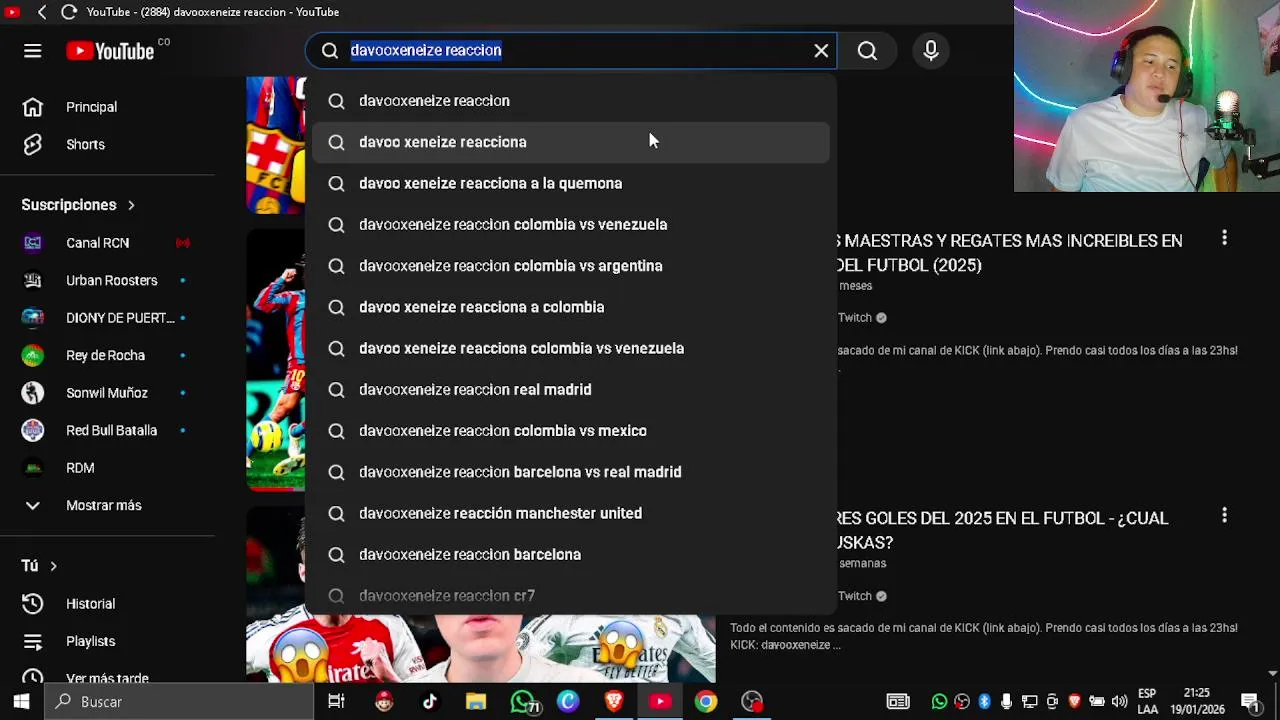Open Playlists in the sidebar

pos(107,641)
